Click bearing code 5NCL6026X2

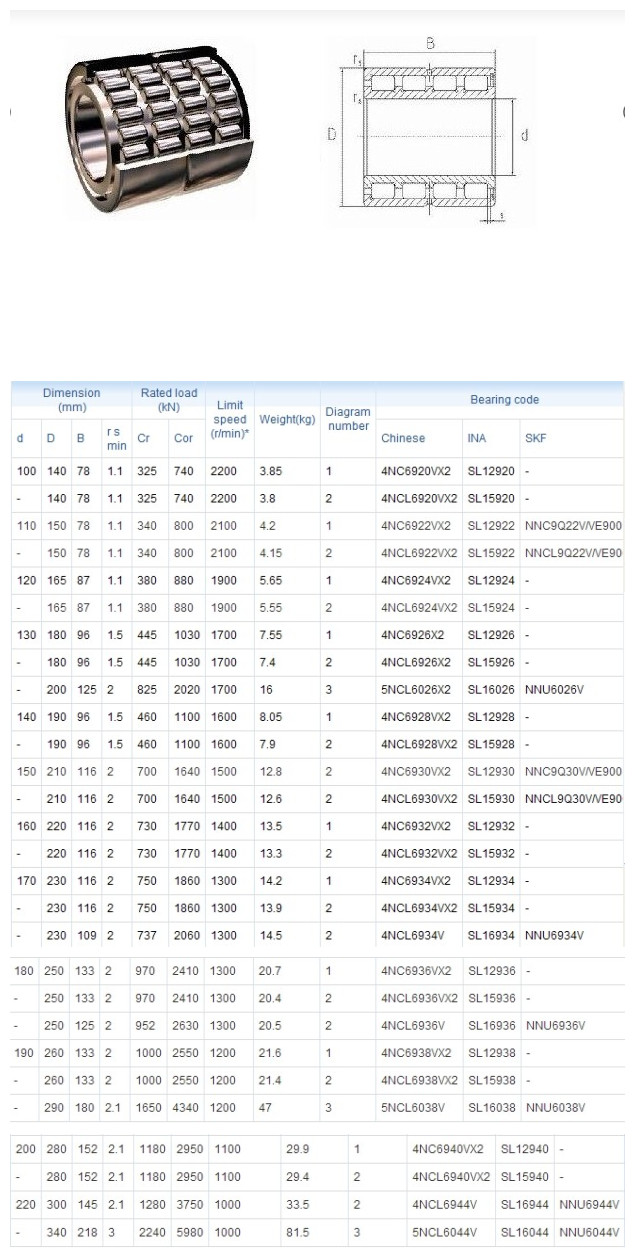coord(416,690)
